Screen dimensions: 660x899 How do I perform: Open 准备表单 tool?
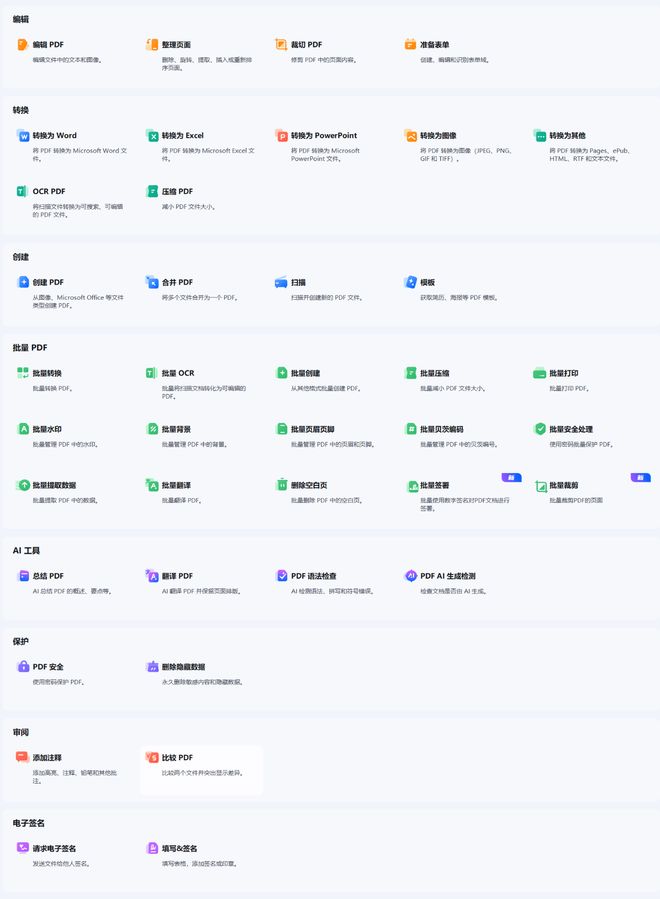pyautogui.click(x=435, y=45)
